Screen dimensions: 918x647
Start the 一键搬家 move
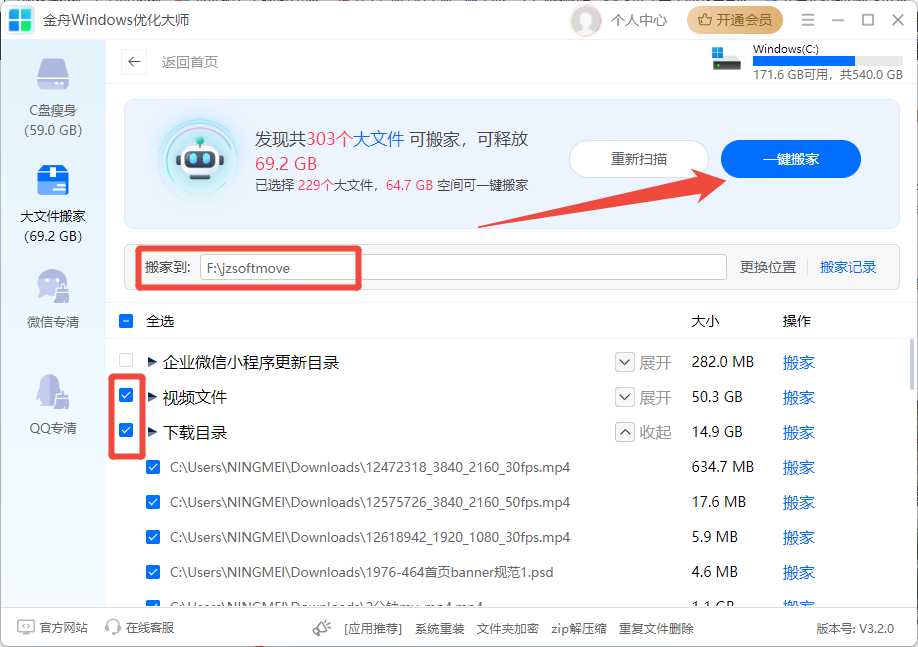[x=790, y=159]
